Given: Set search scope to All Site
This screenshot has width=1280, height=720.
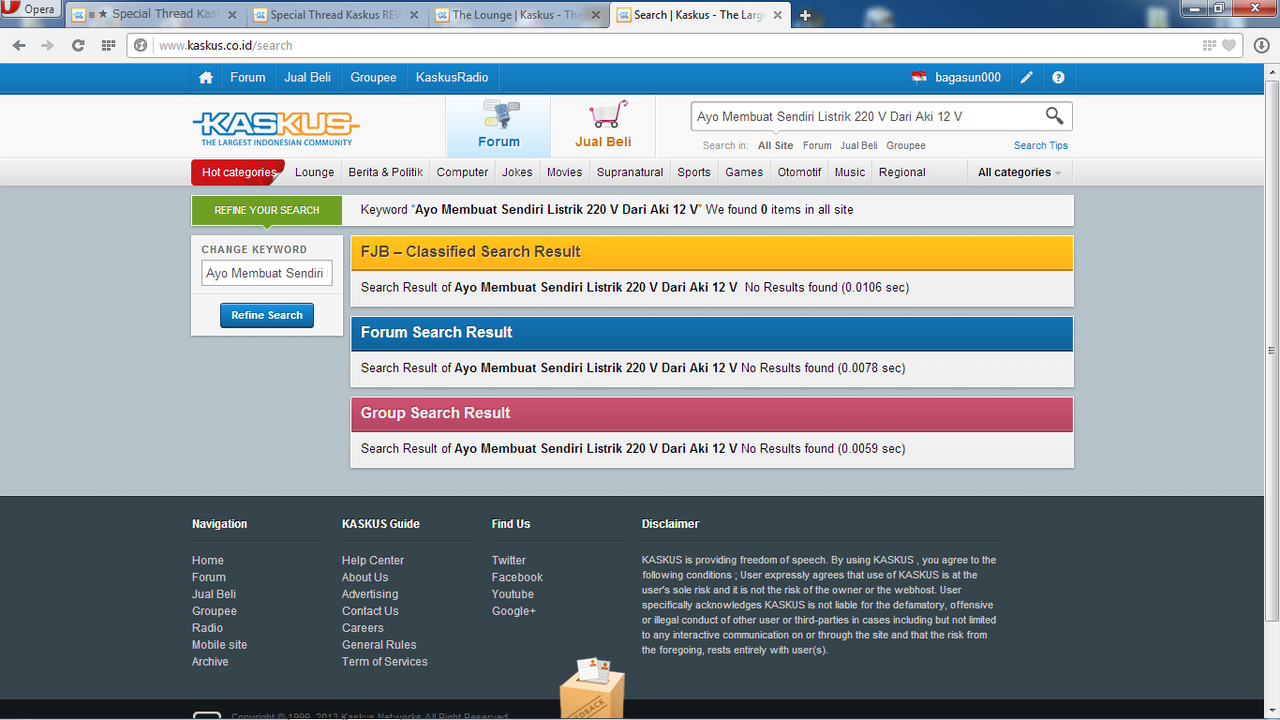Looking at the screenshot, I should (775, 146).
